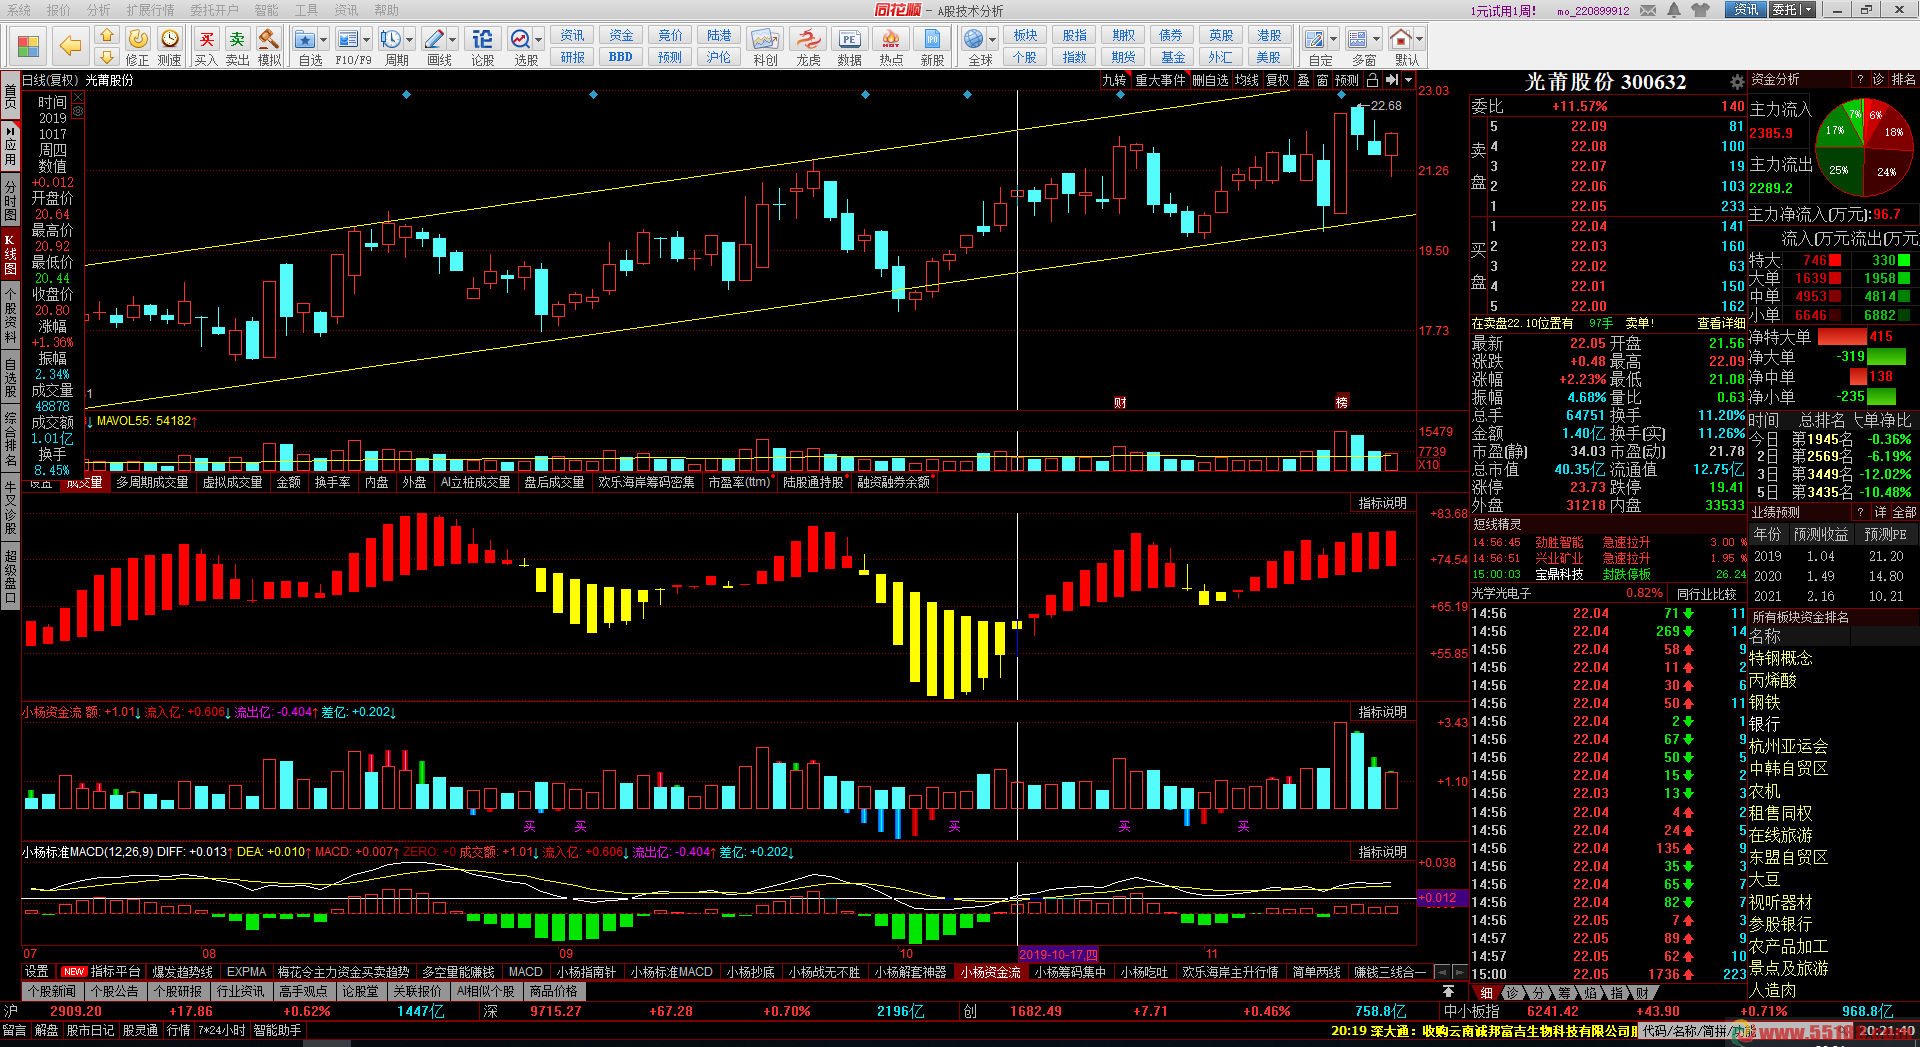Click the F10/F9 info icon
Viewport: 1920px width, 1047px height.
347,39
